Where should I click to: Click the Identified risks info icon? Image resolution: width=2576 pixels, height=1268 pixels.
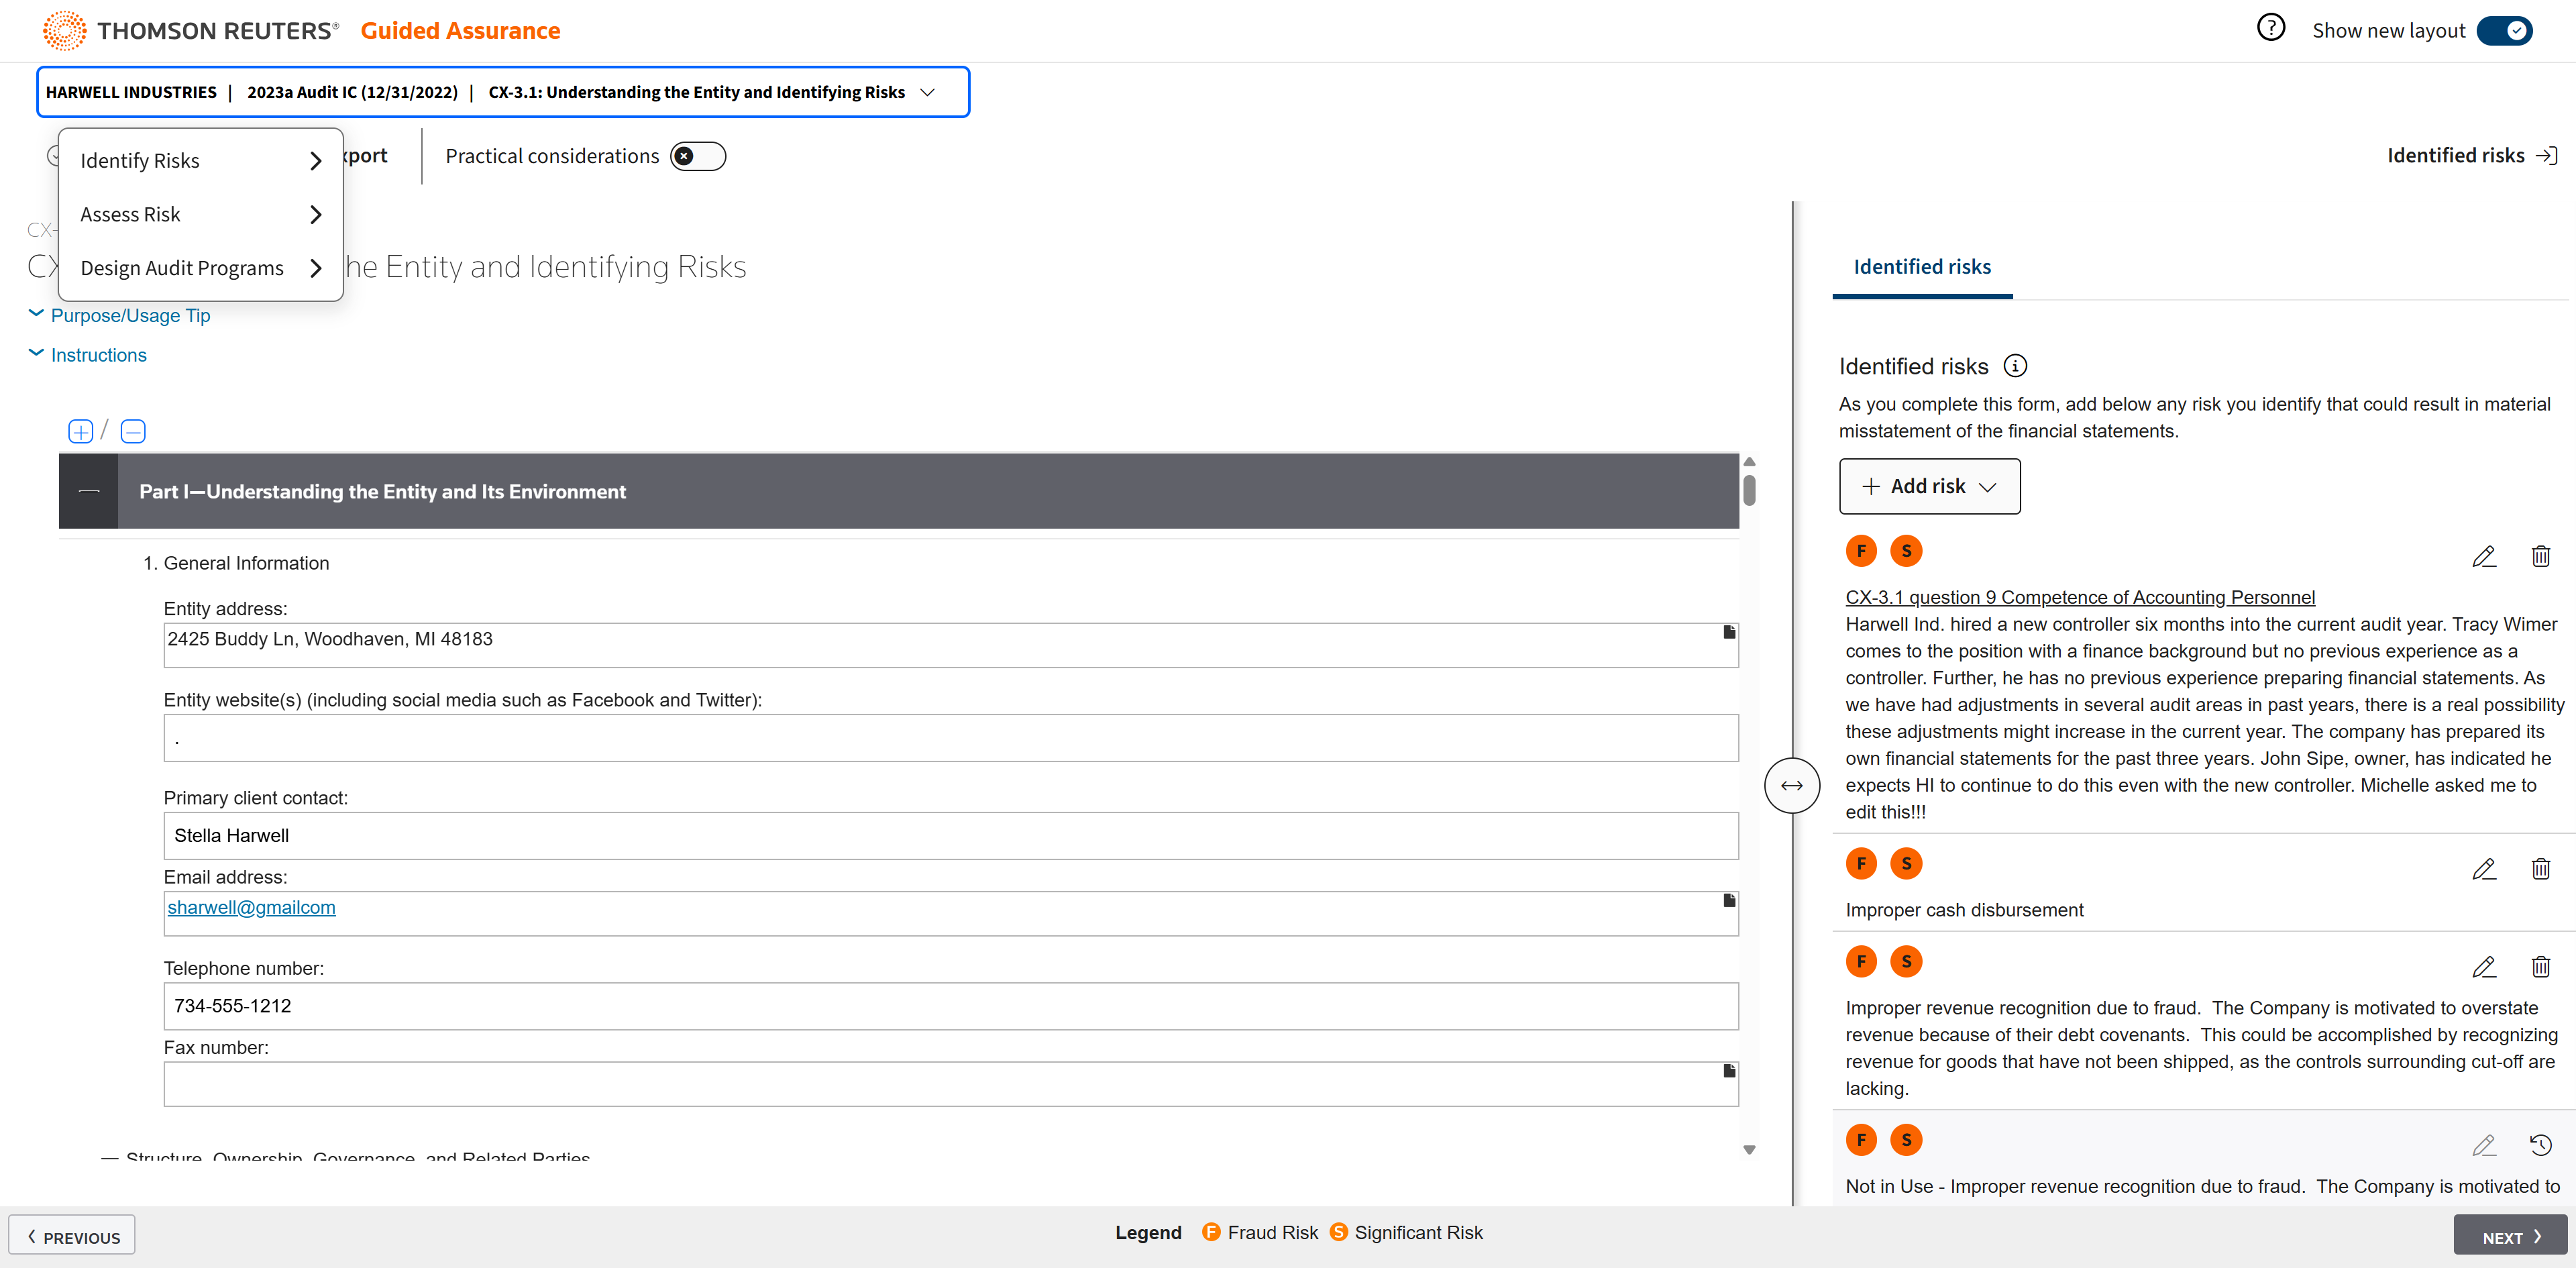[x=2015, y=366]
